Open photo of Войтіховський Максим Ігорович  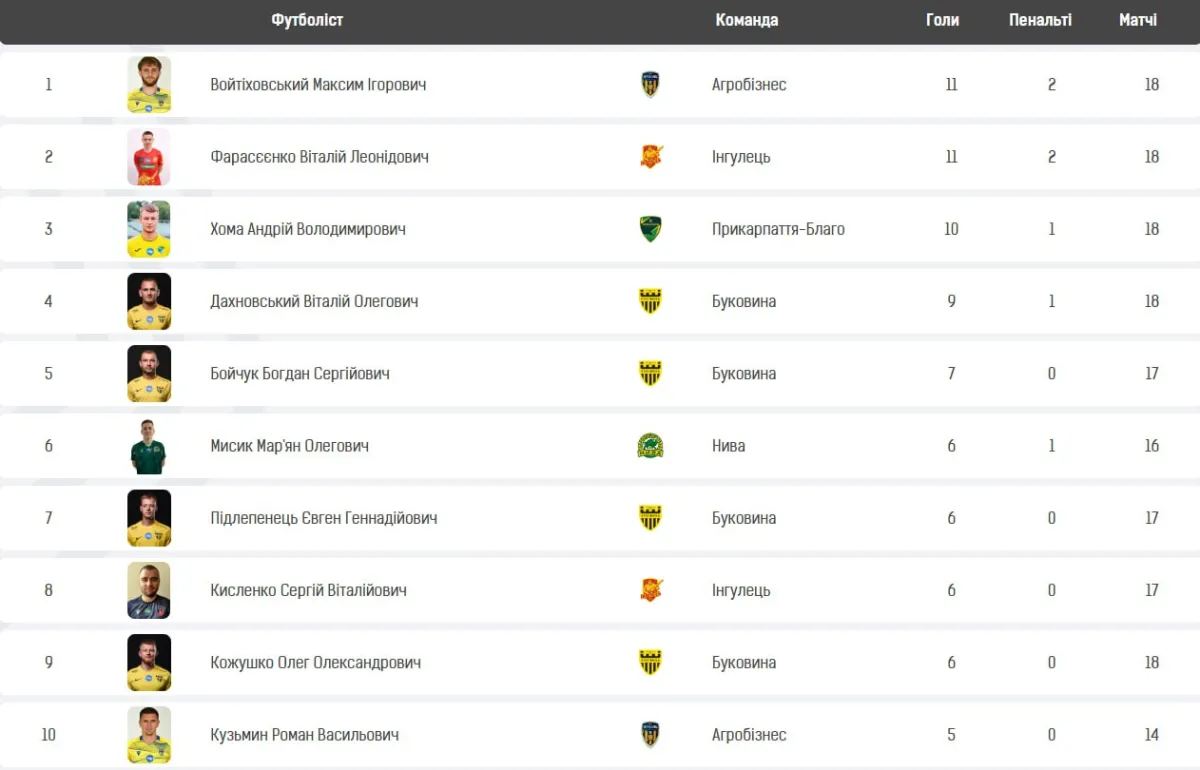coord(149,85)
